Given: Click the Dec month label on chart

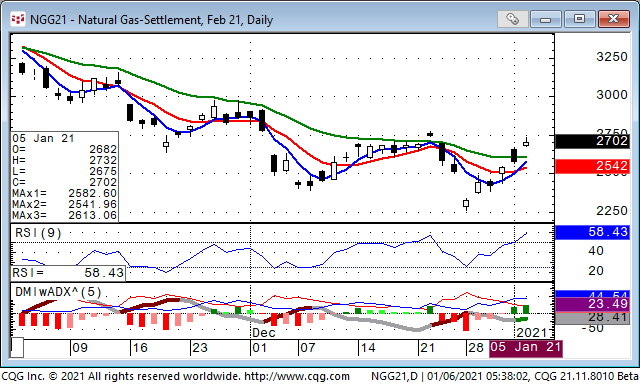Looking at the screenshot, I should pyautogui.click(x=264, y=333).
